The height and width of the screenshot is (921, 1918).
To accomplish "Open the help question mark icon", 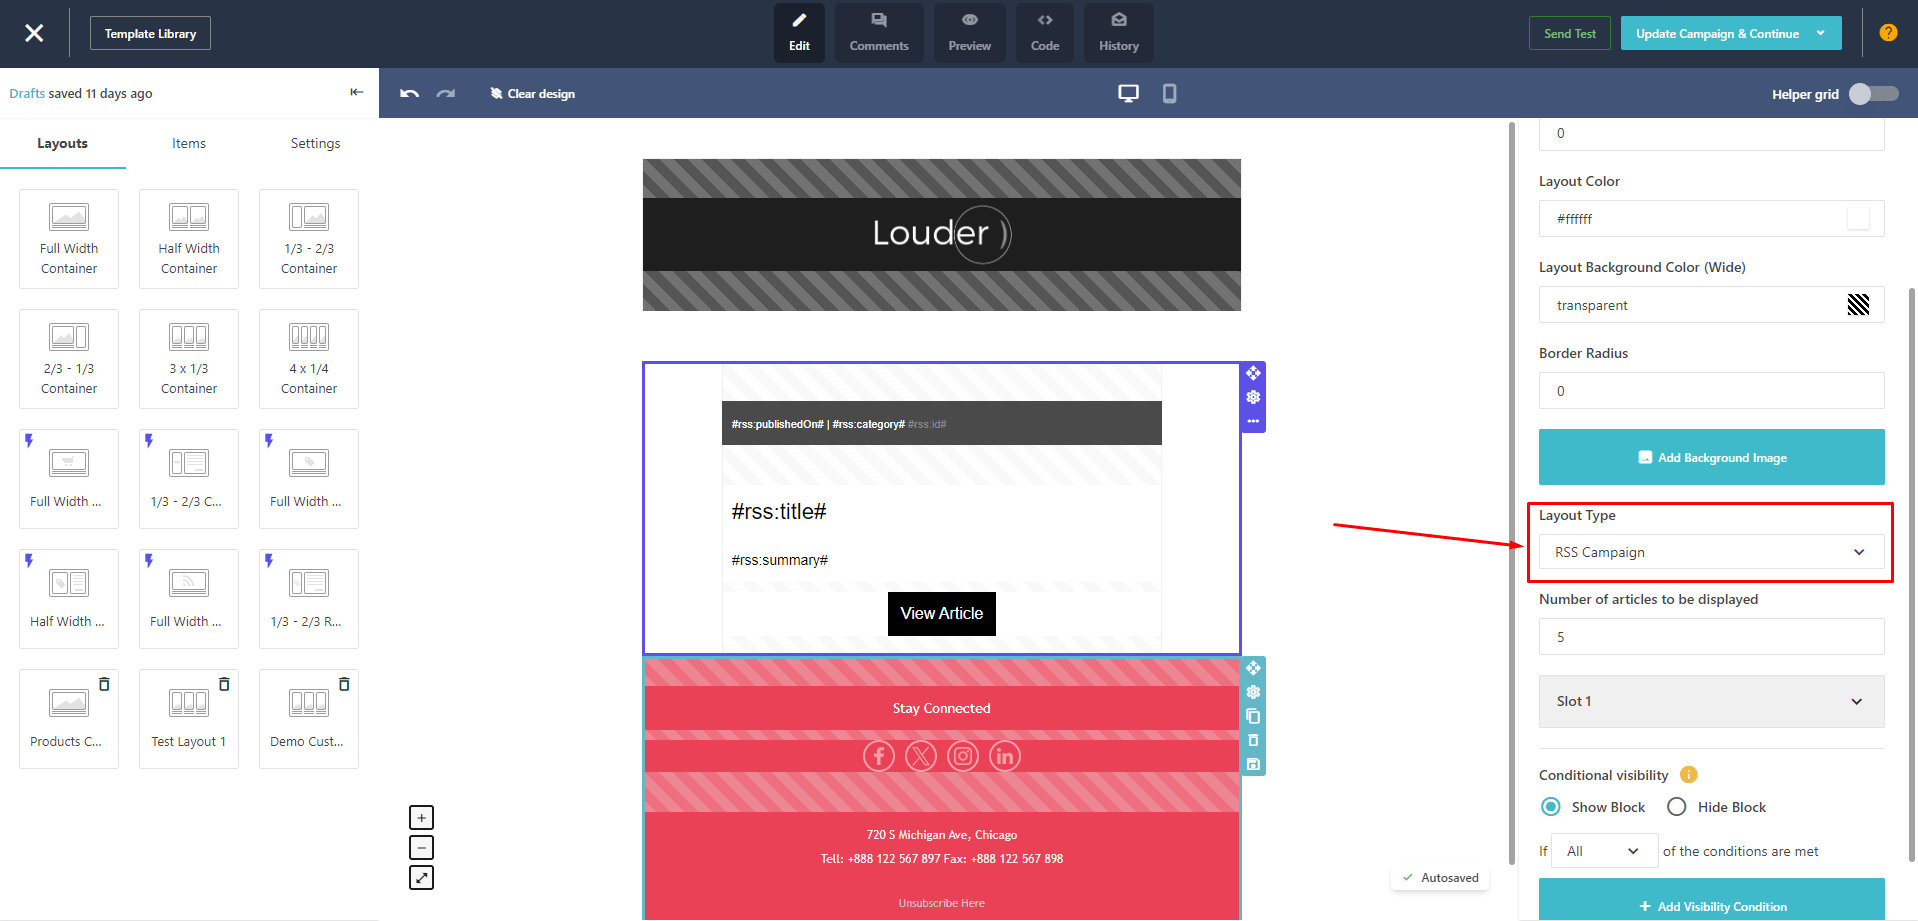I will pos(1888,32).
